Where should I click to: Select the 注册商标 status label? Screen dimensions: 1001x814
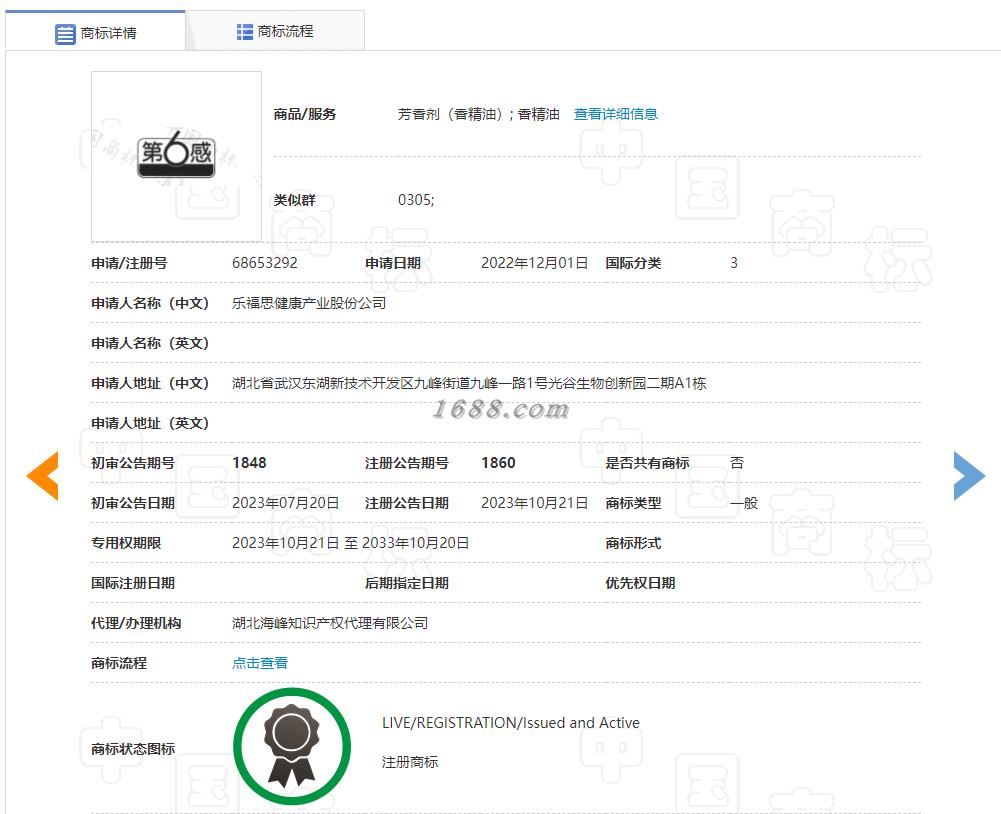coord(410,762)
